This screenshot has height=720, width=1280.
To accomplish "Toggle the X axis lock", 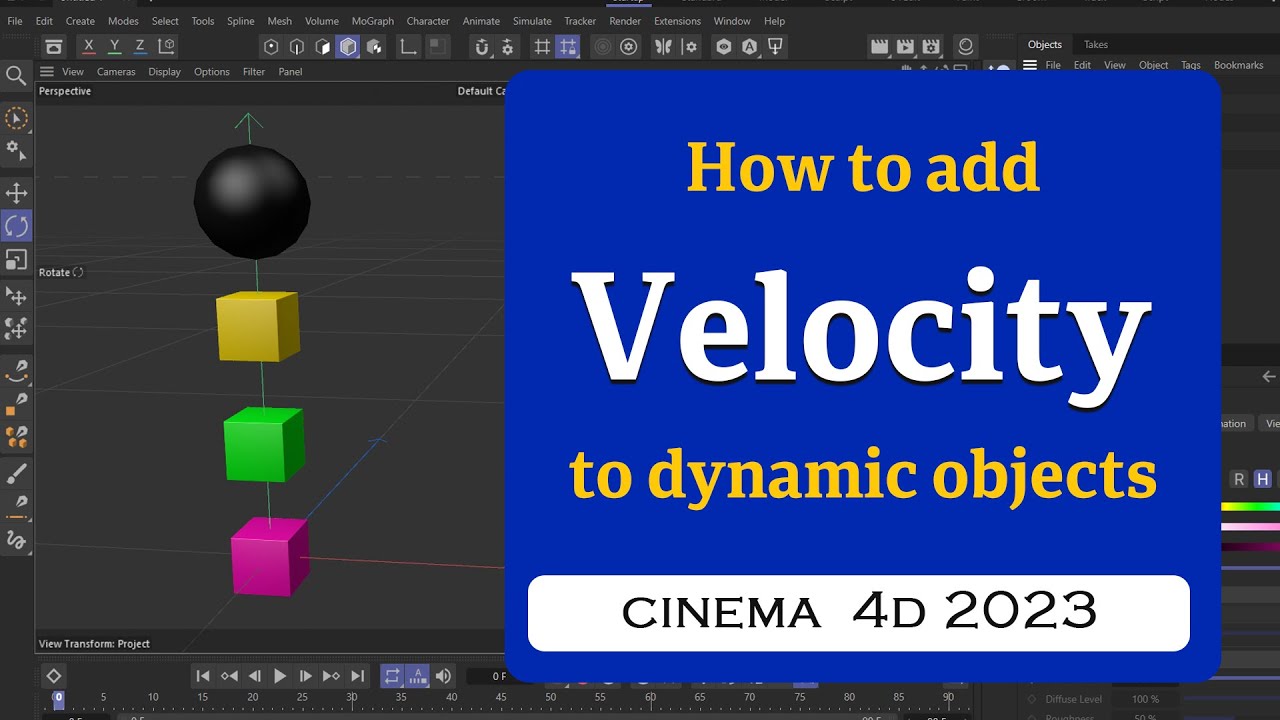I will pyautogui.click(x=89, y=46).
